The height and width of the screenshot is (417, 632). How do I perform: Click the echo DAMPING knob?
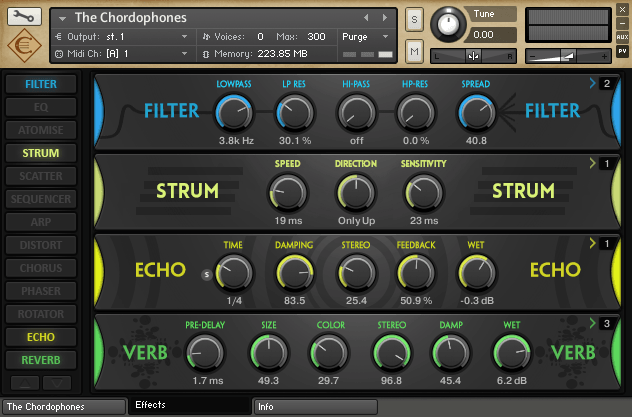pos(295,273)
